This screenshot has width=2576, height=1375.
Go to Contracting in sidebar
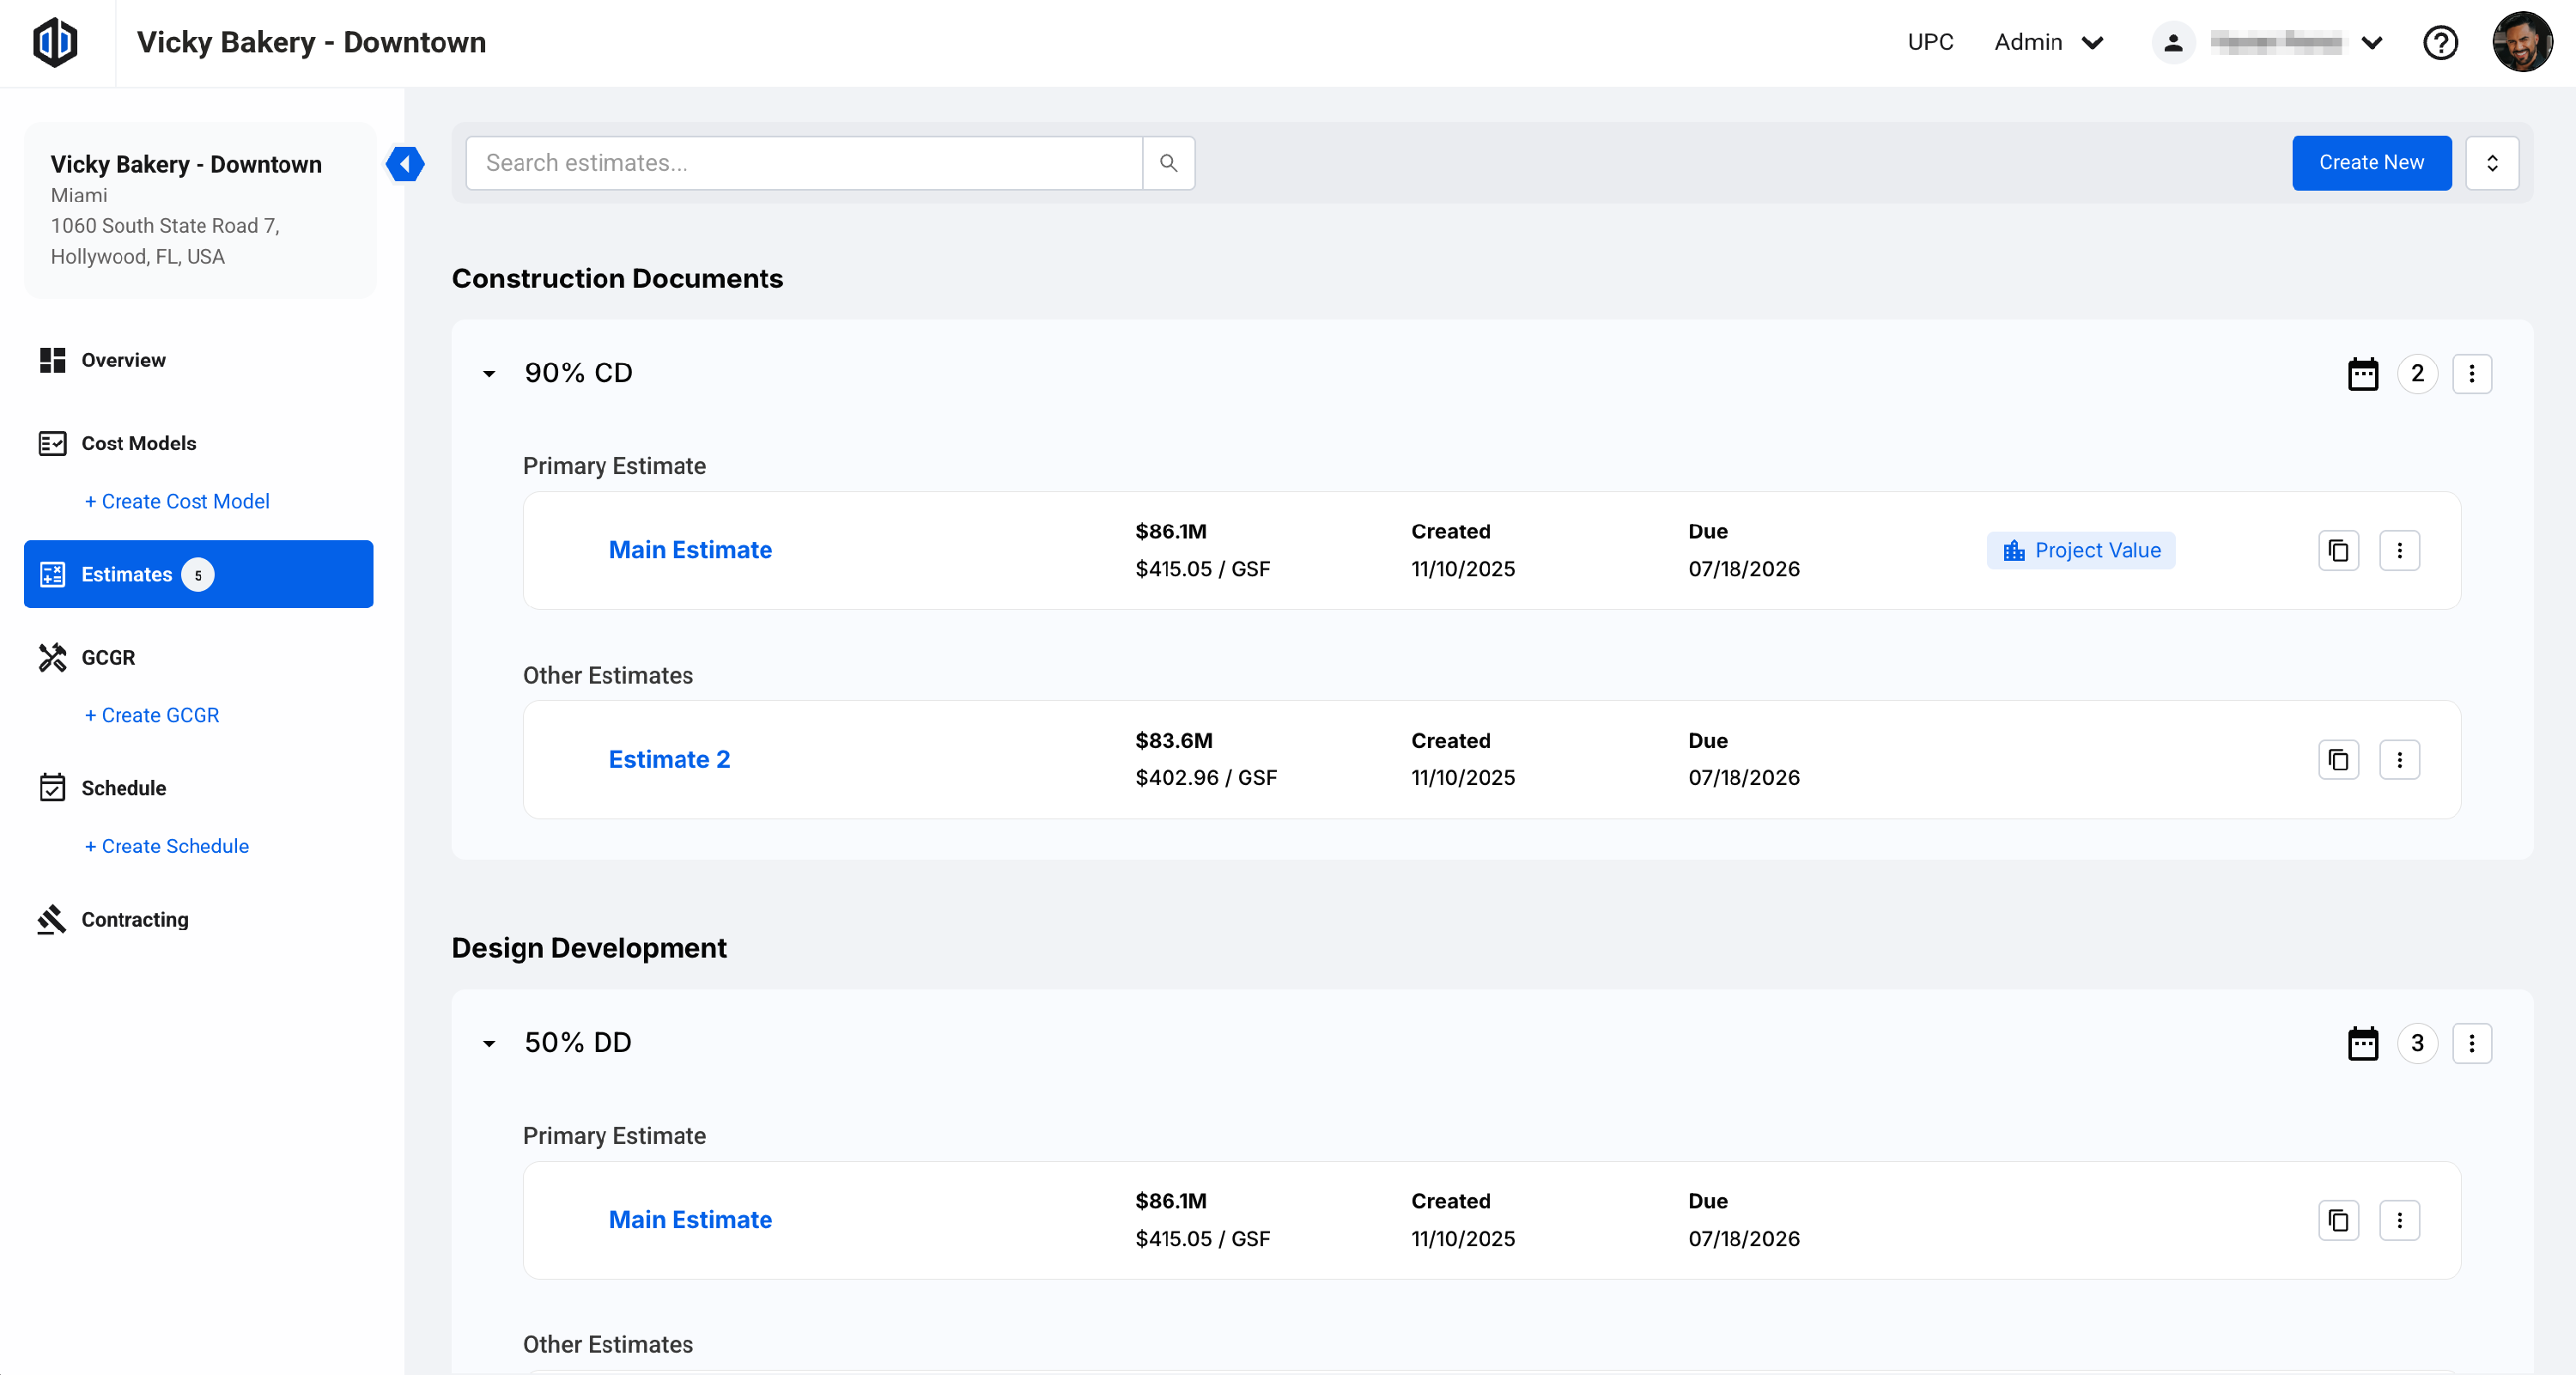(x=134, y=919)
